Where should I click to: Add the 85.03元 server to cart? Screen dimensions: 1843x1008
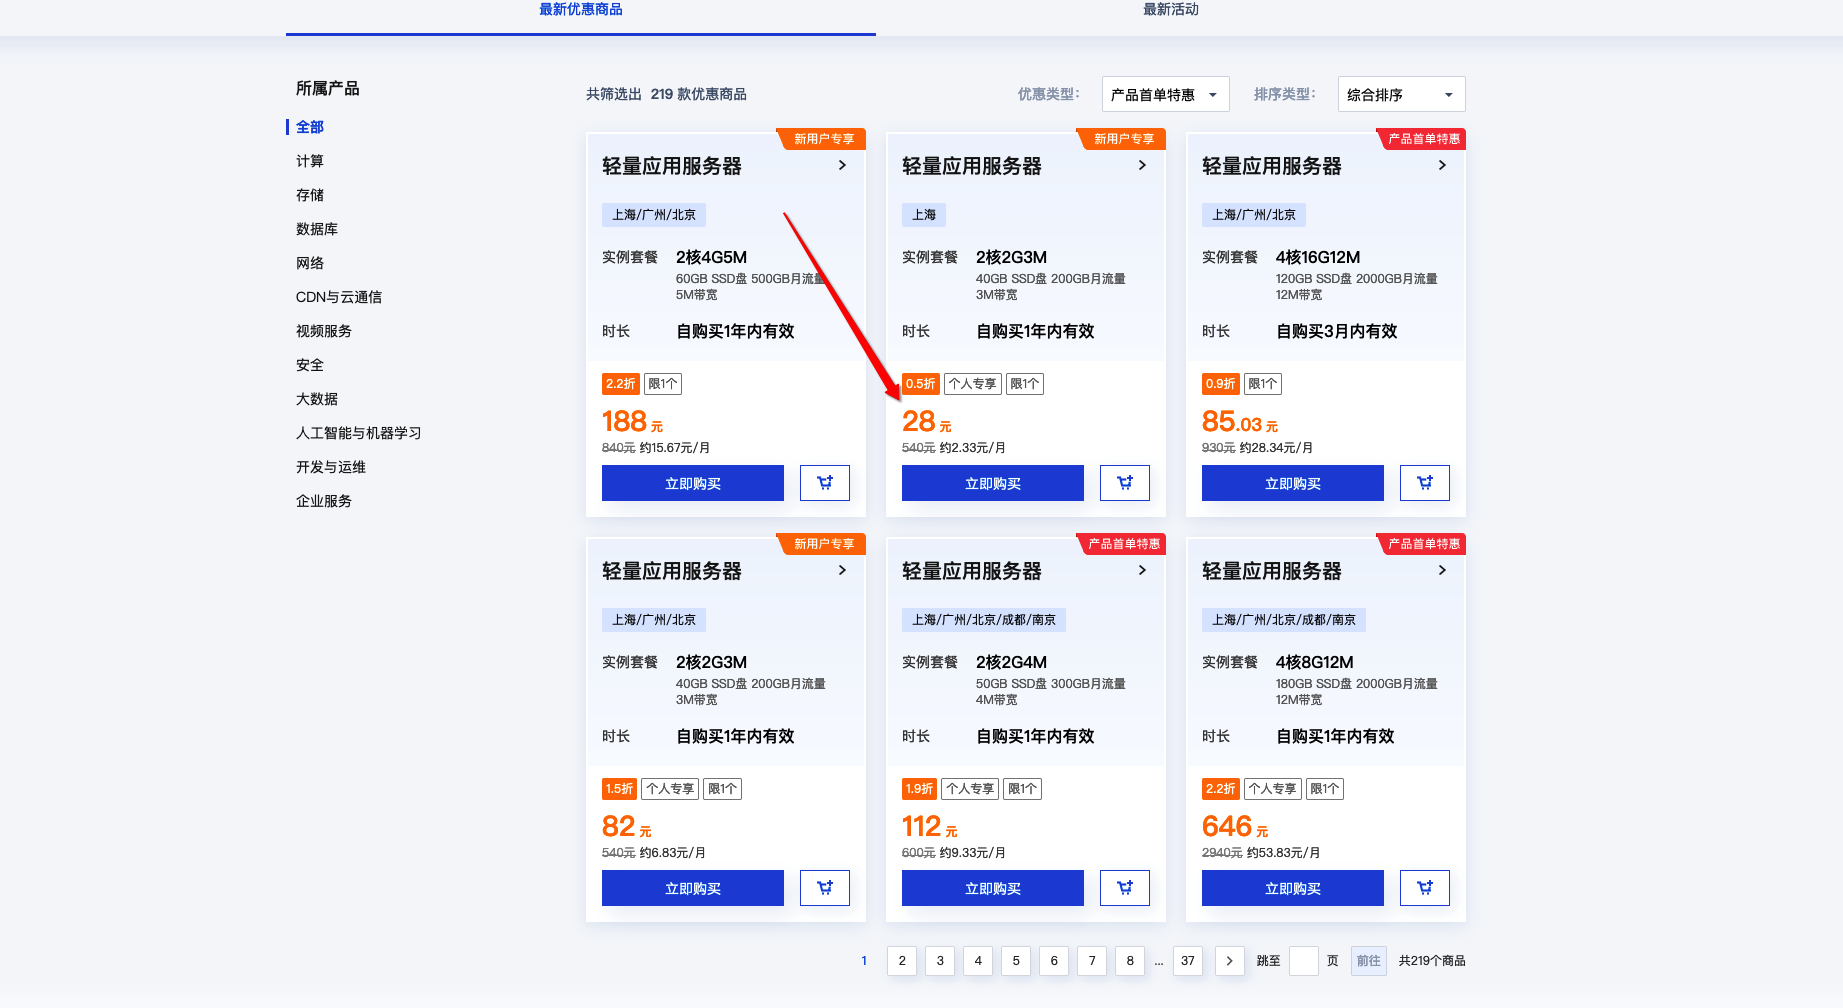click(1425, 483)
